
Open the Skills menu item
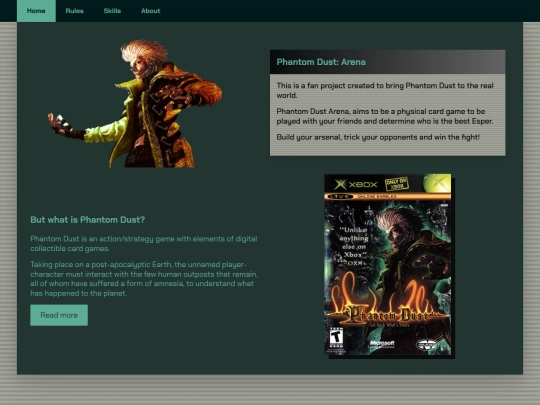point(112,11)
